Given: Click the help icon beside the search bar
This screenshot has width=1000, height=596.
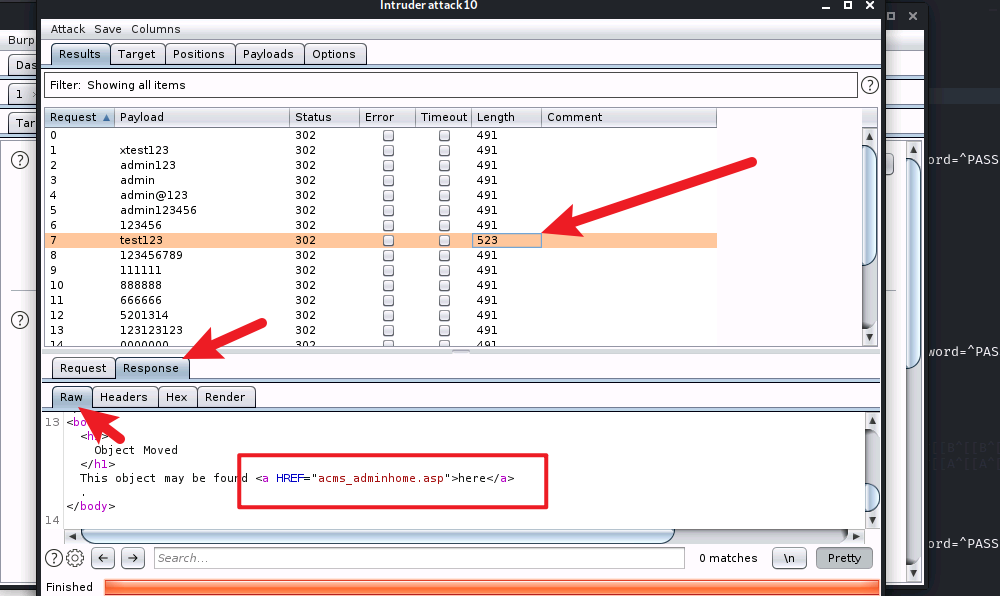Looking at the screenshot, I should point(54,558).
